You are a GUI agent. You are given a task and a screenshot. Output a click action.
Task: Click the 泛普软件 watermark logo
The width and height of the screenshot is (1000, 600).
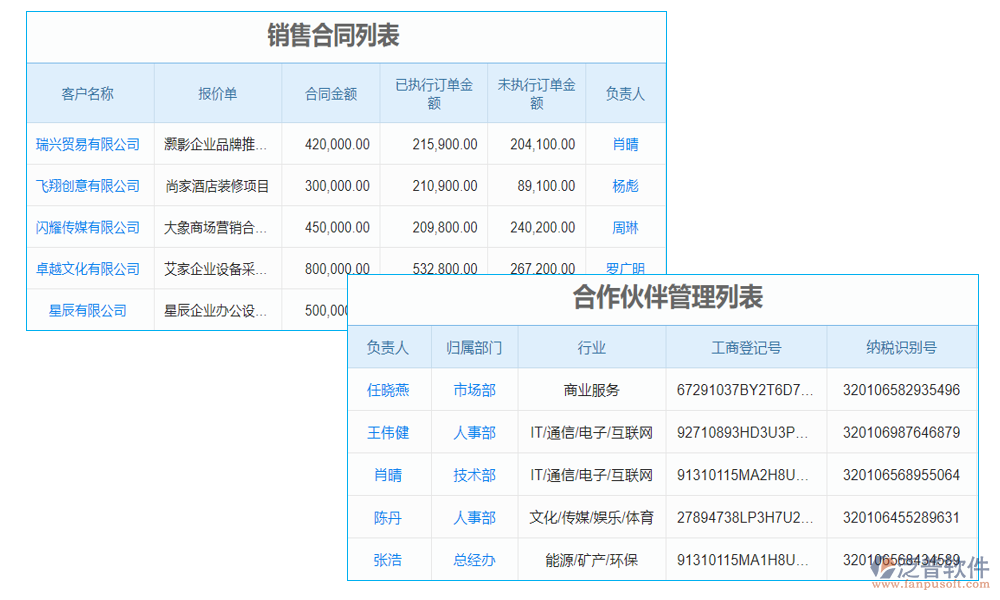(932, 570)
